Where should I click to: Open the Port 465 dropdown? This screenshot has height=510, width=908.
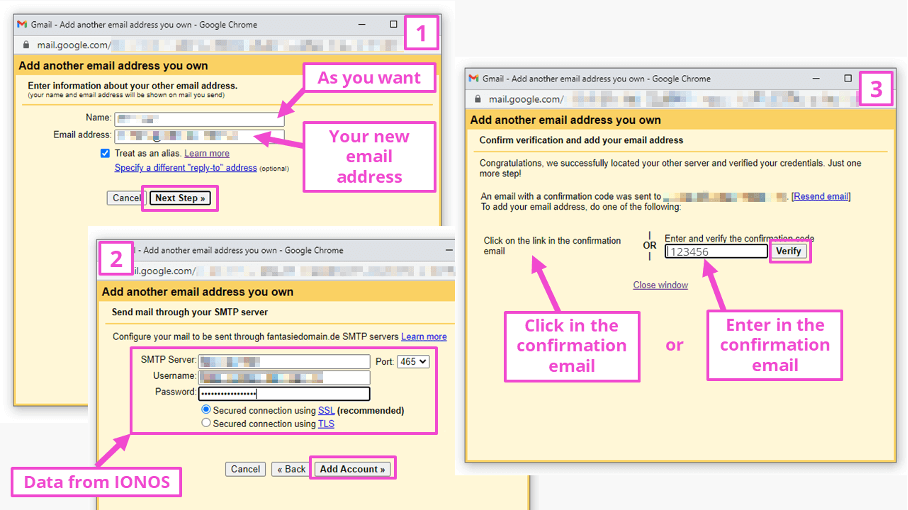413,362
